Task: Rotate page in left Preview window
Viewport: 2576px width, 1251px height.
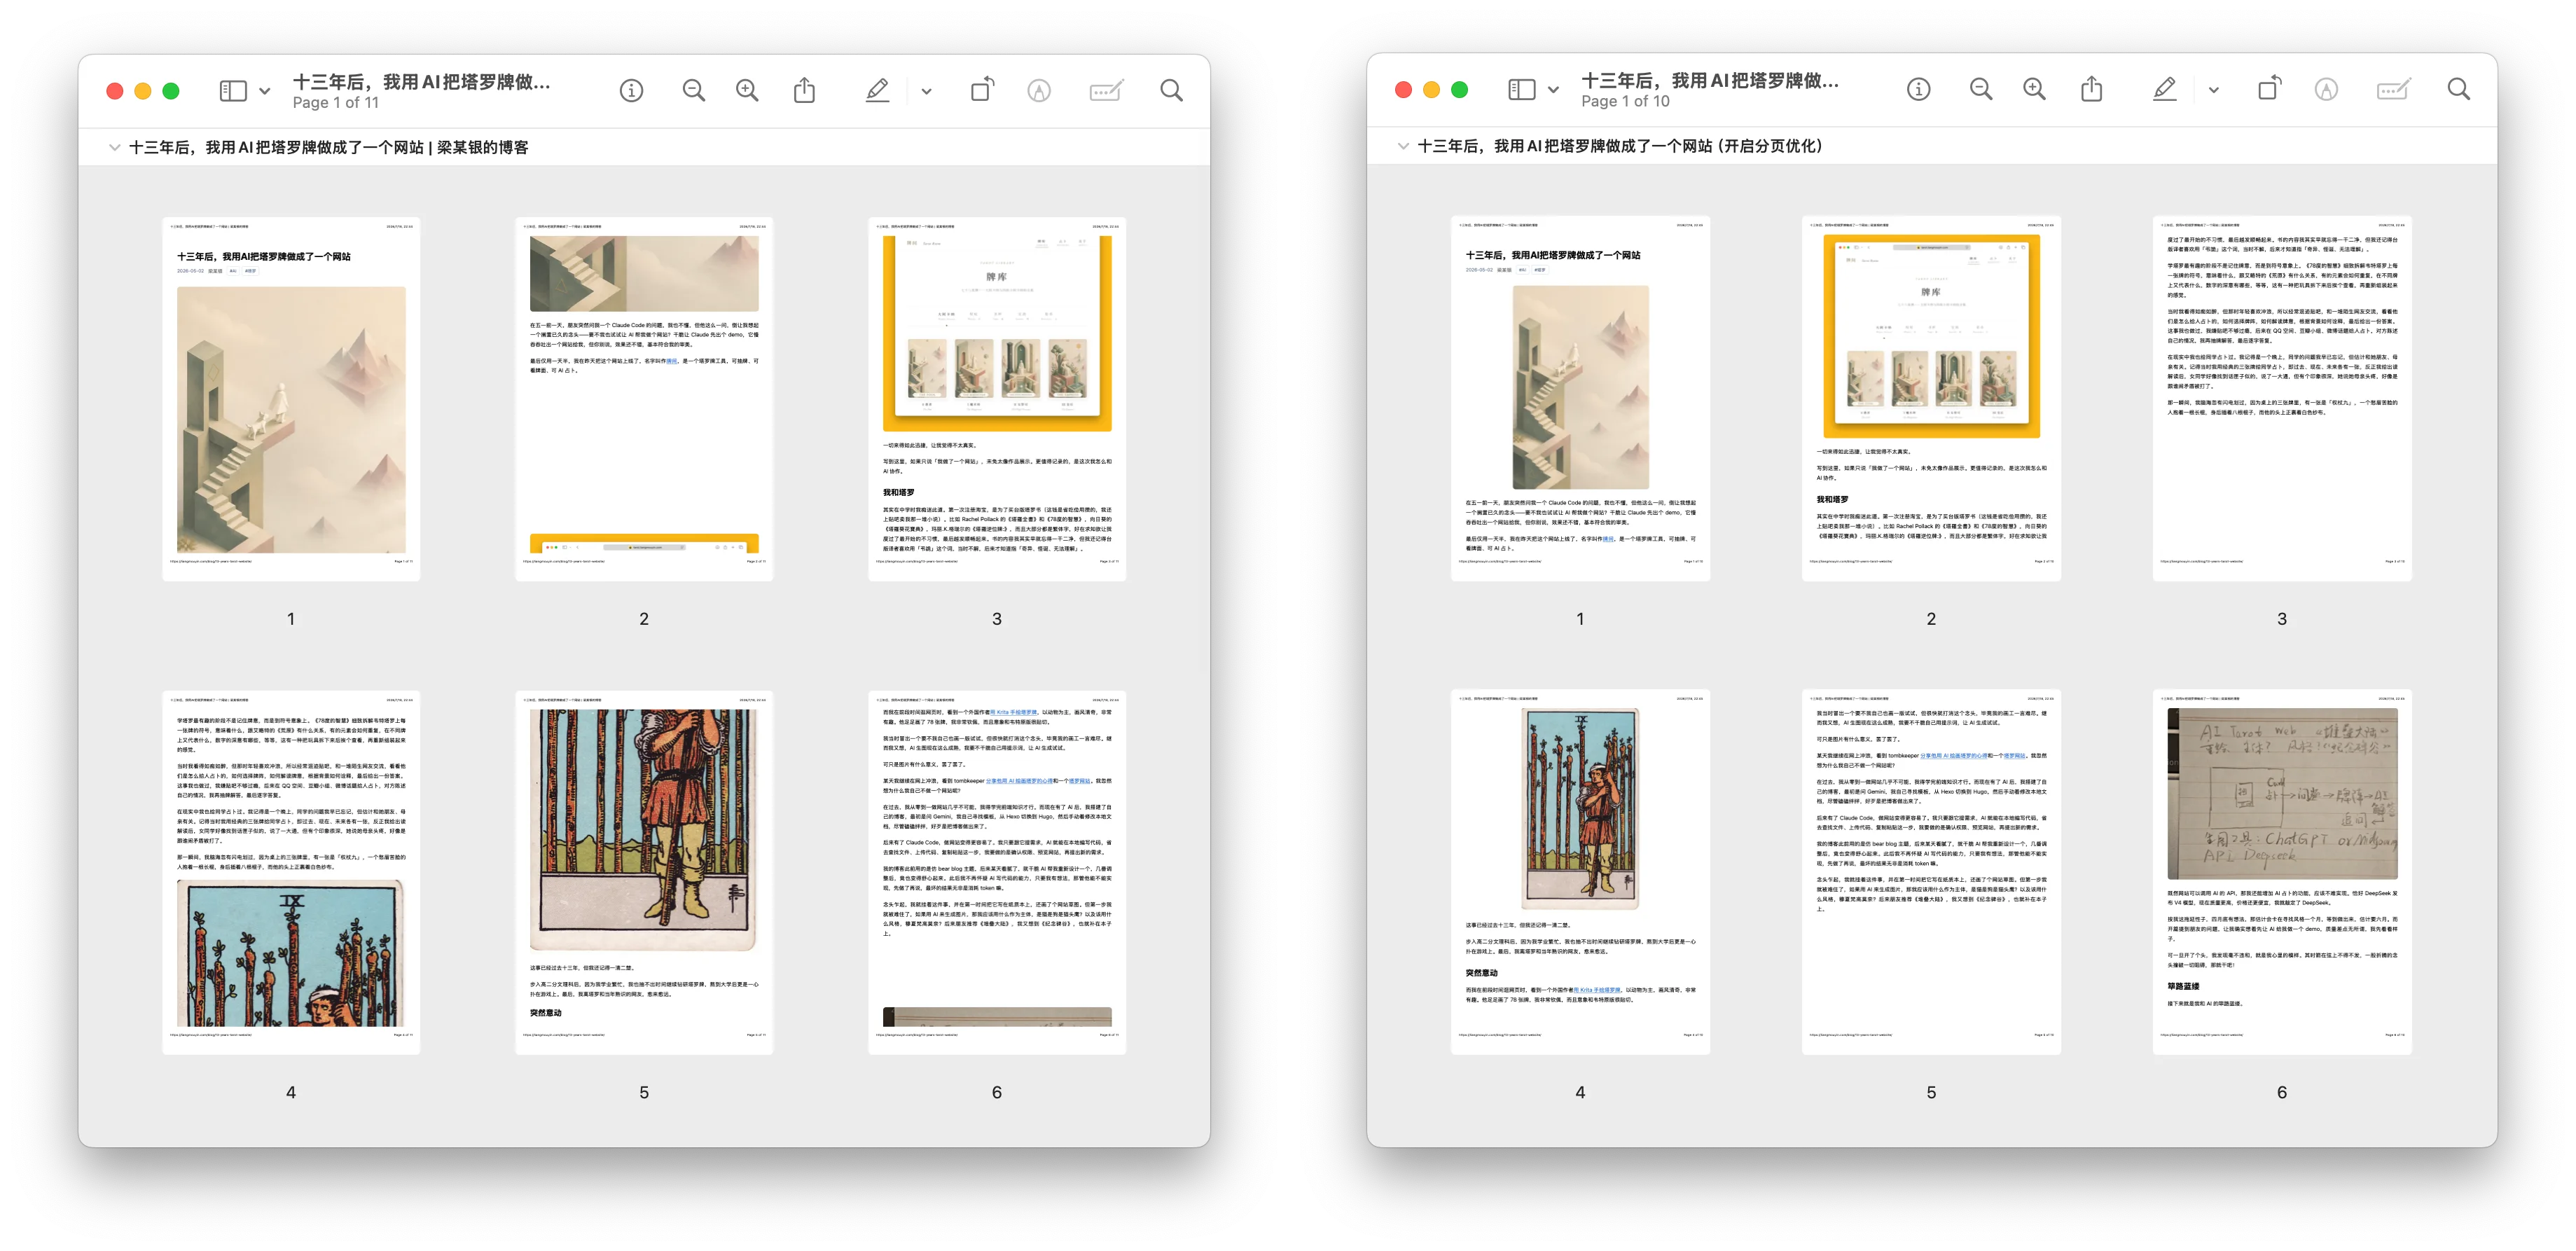Action: 982,90
